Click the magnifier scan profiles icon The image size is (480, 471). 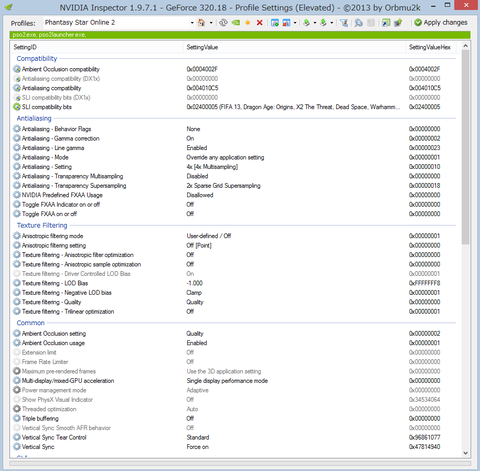pyautogui.click(x=359, y=23)
